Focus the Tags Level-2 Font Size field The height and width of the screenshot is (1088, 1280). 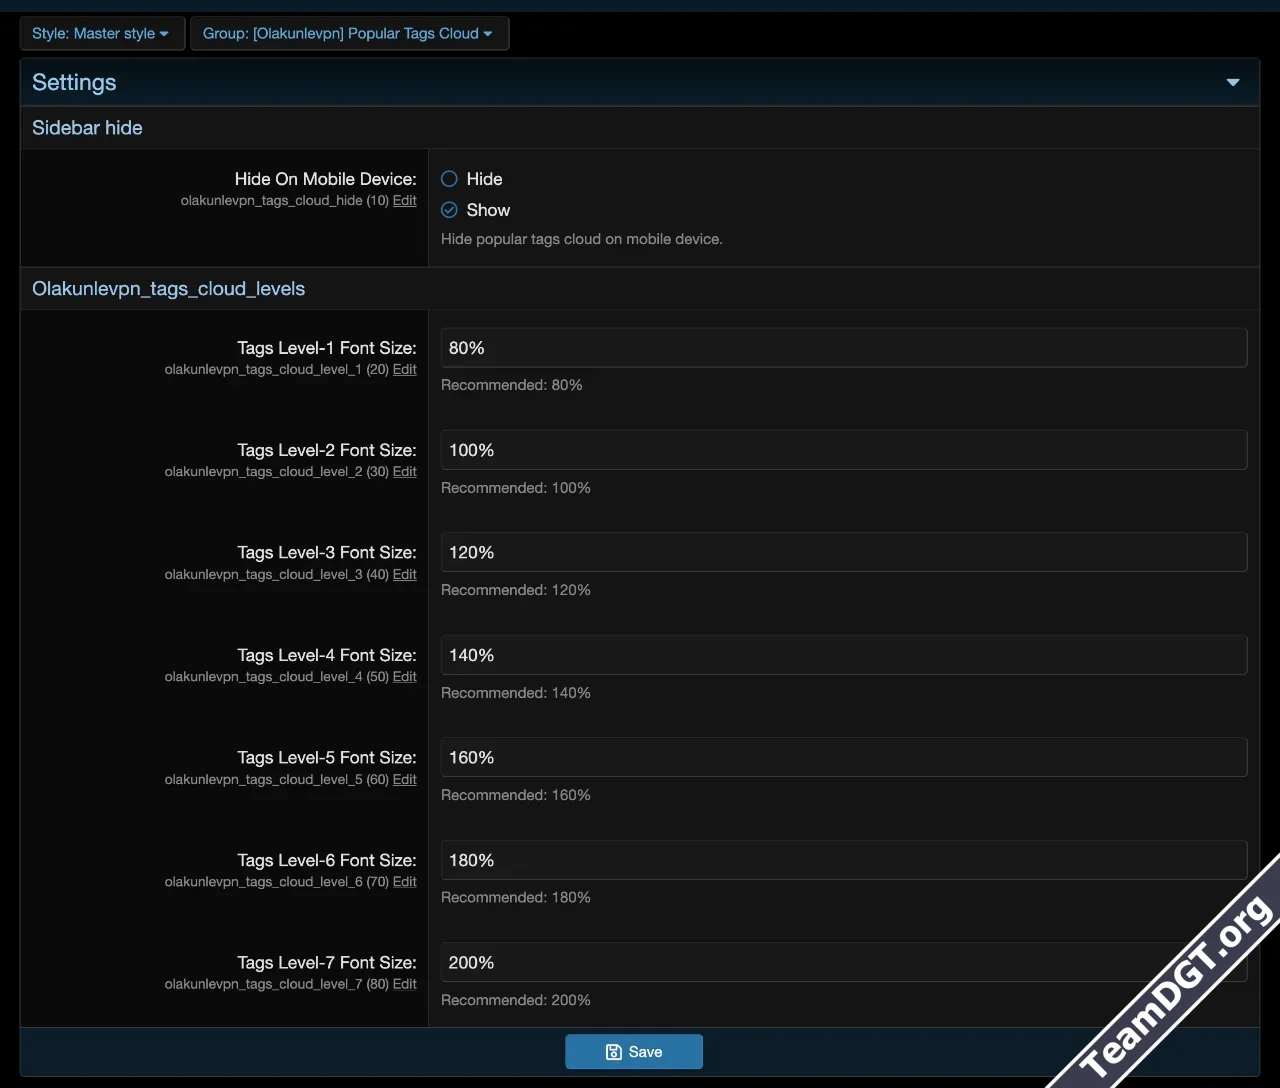point(843,450)
